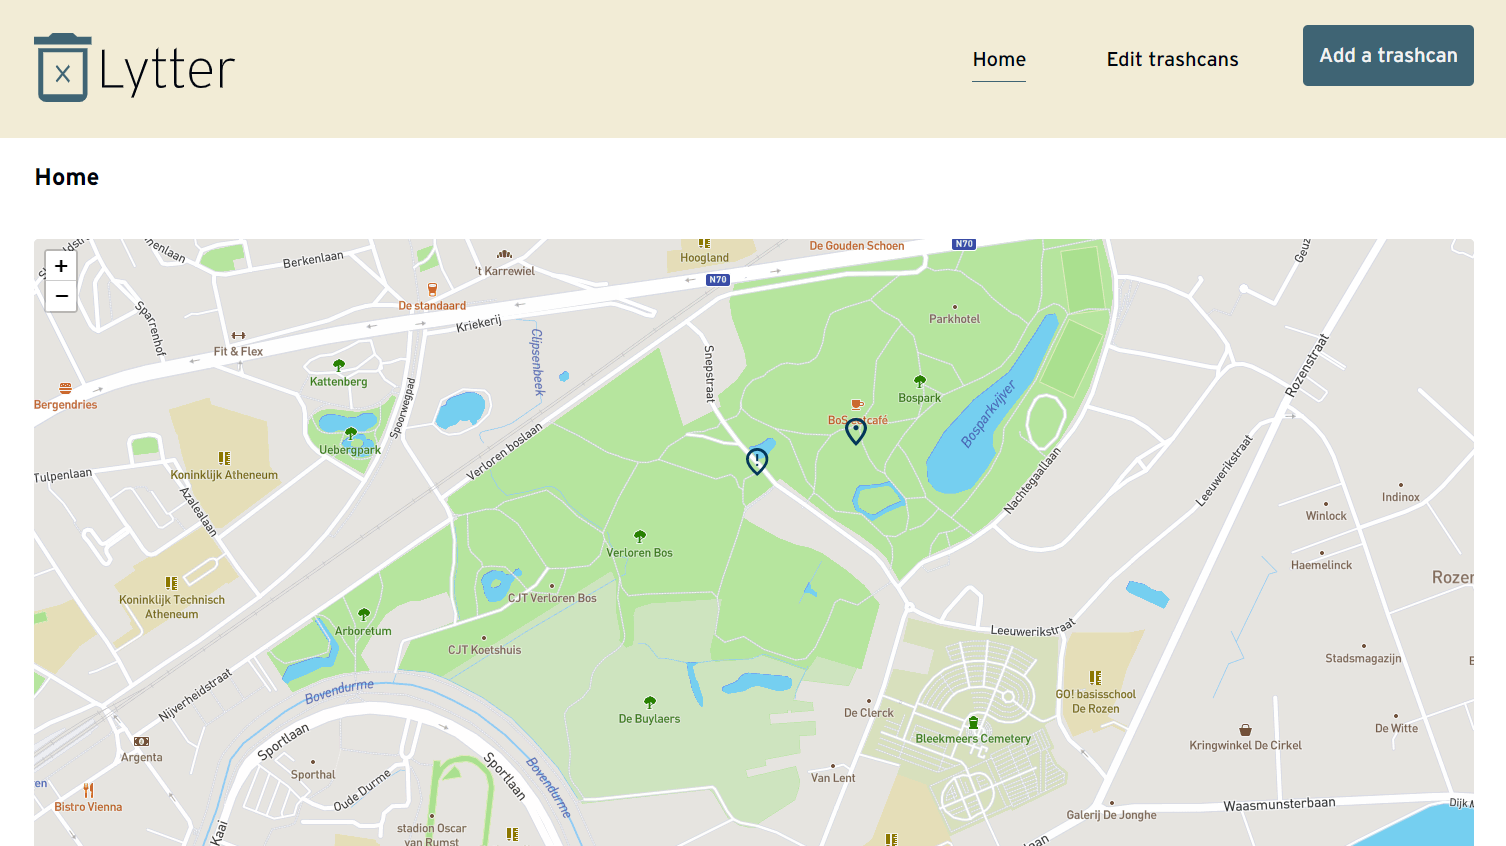Screen dimensions: 1506x846
Task: Click the Parkhotel label on map
Action: coord(954,319)
